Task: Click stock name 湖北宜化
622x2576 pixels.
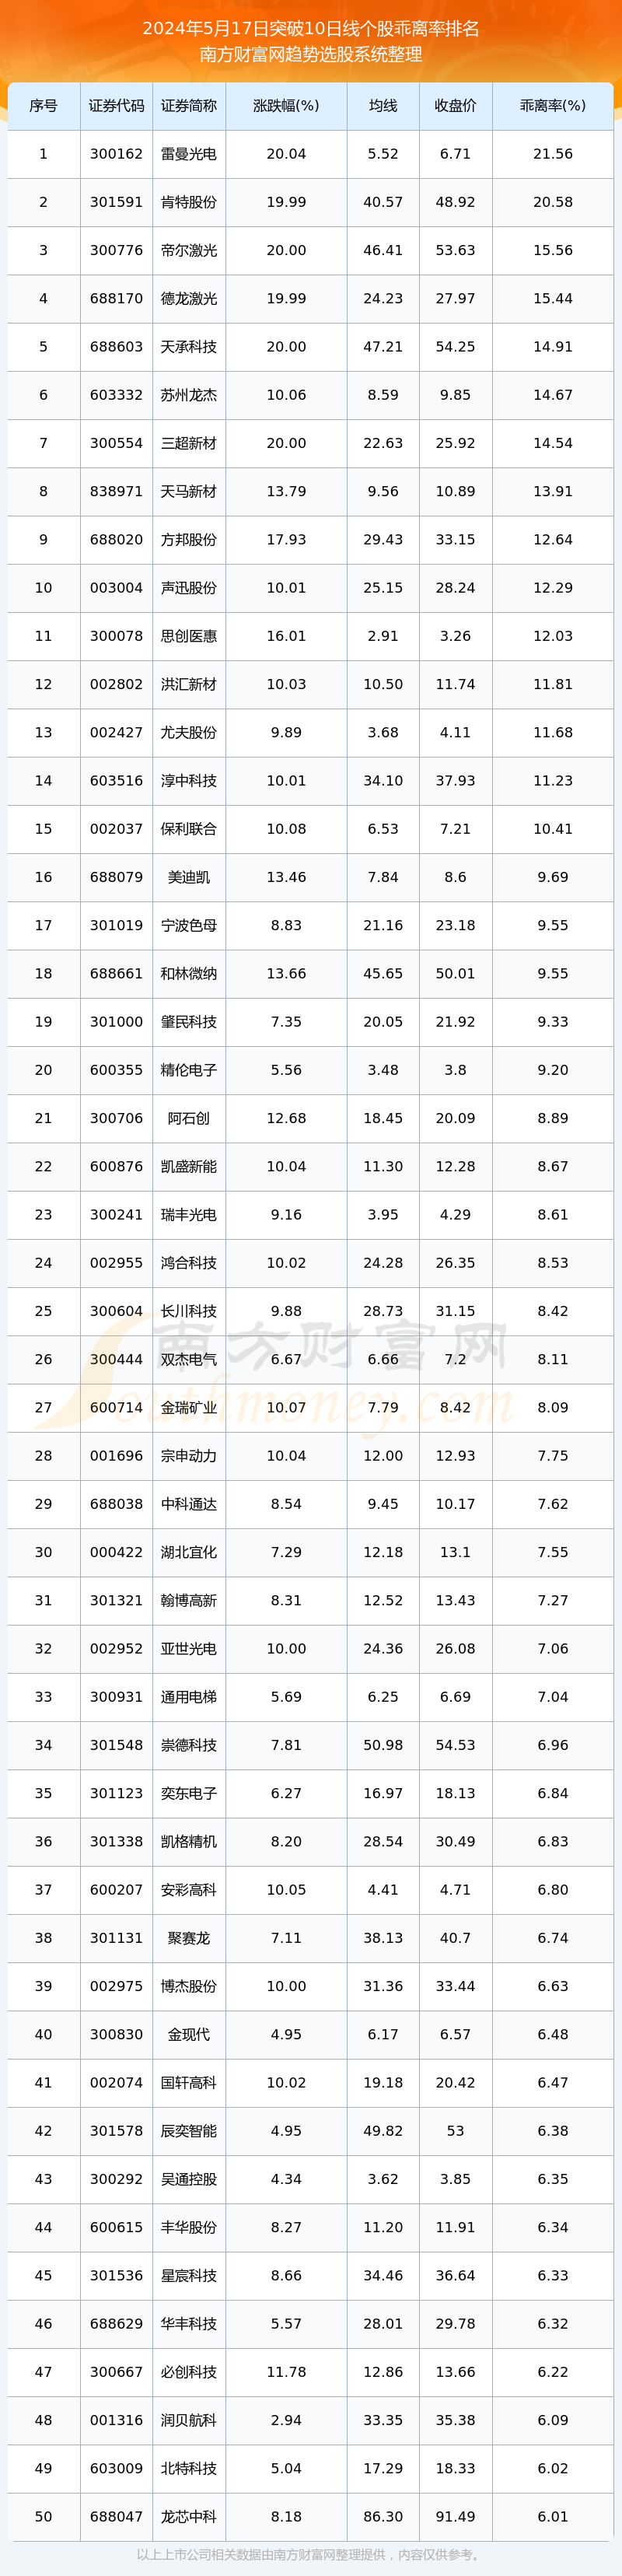Action: (189, 1552)
